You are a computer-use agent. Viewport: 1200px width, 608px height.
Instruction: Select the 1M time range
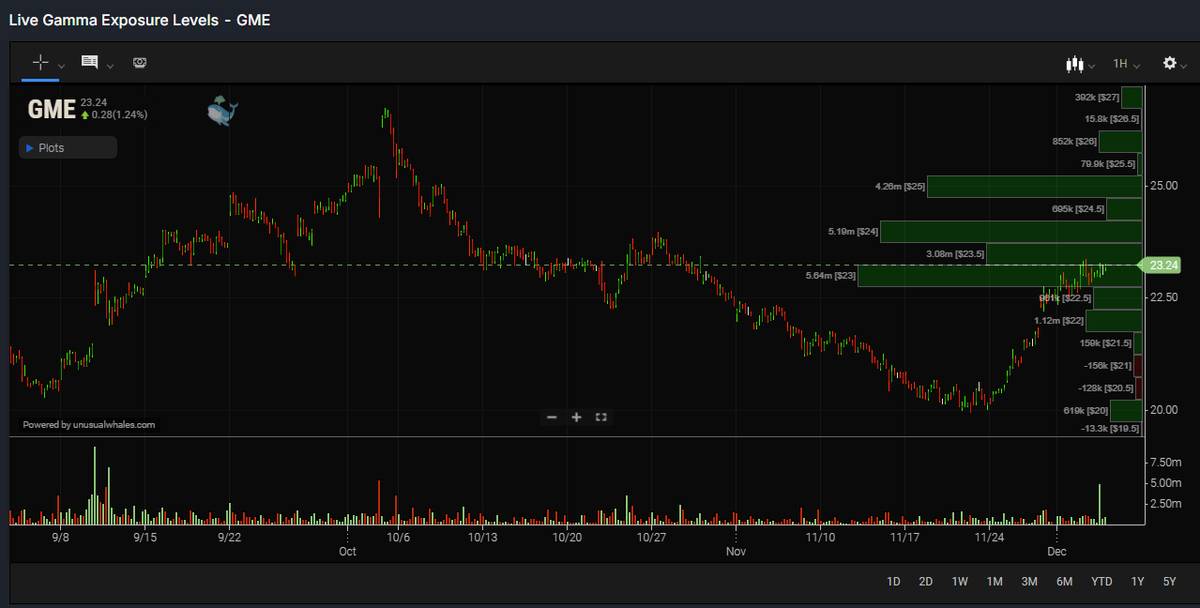click(994, 581)
